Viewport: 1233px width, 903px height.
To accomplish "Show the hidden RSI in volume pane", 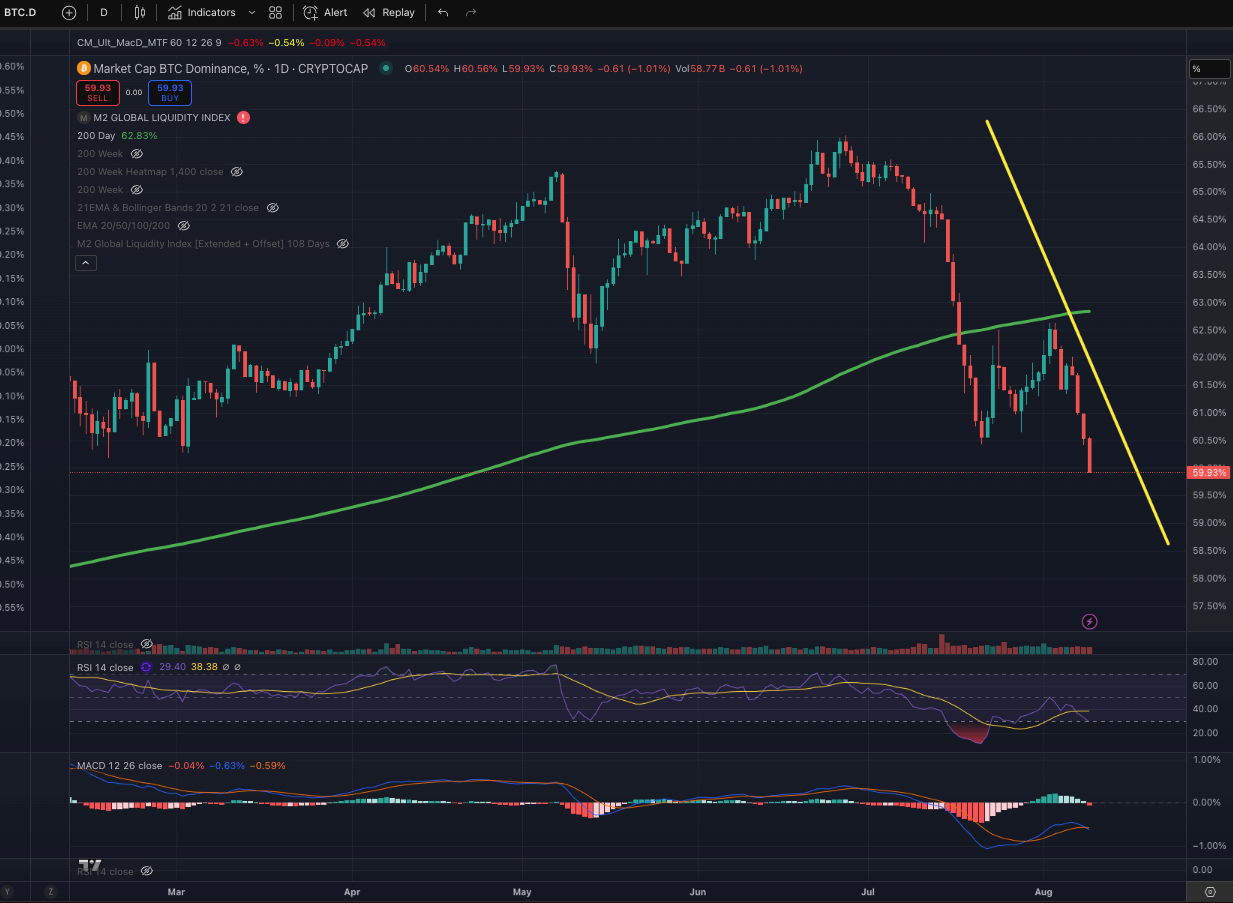I will [146, 644].
